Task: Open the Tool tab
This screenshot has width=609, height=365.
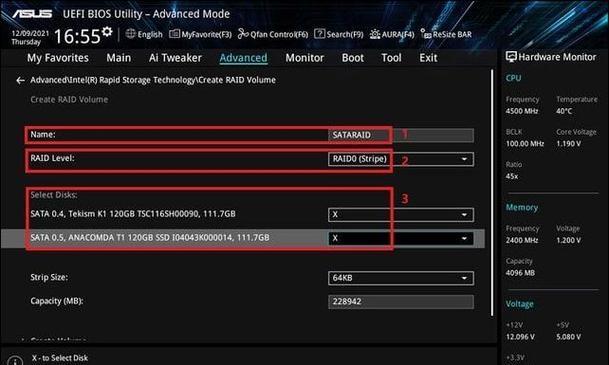Action: pyautogui.click(x=391, y=58)
